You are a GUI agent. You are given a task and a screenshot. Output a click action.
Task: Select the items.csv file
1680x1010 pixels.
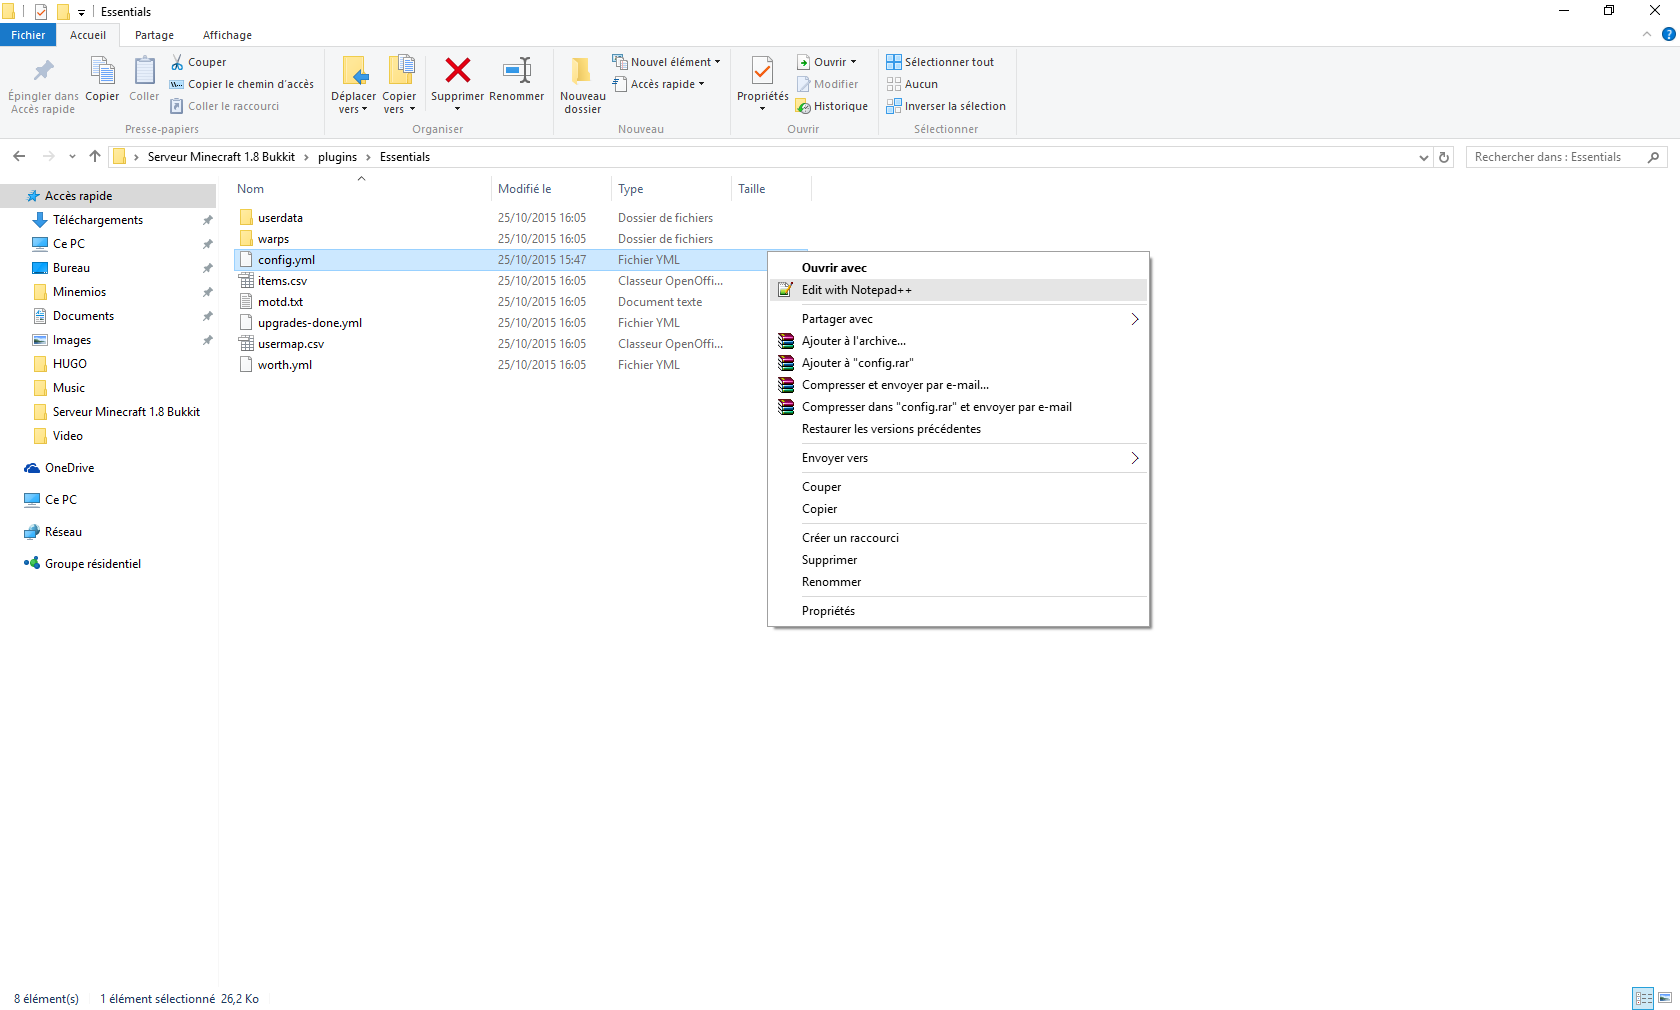tap(282, 281)
